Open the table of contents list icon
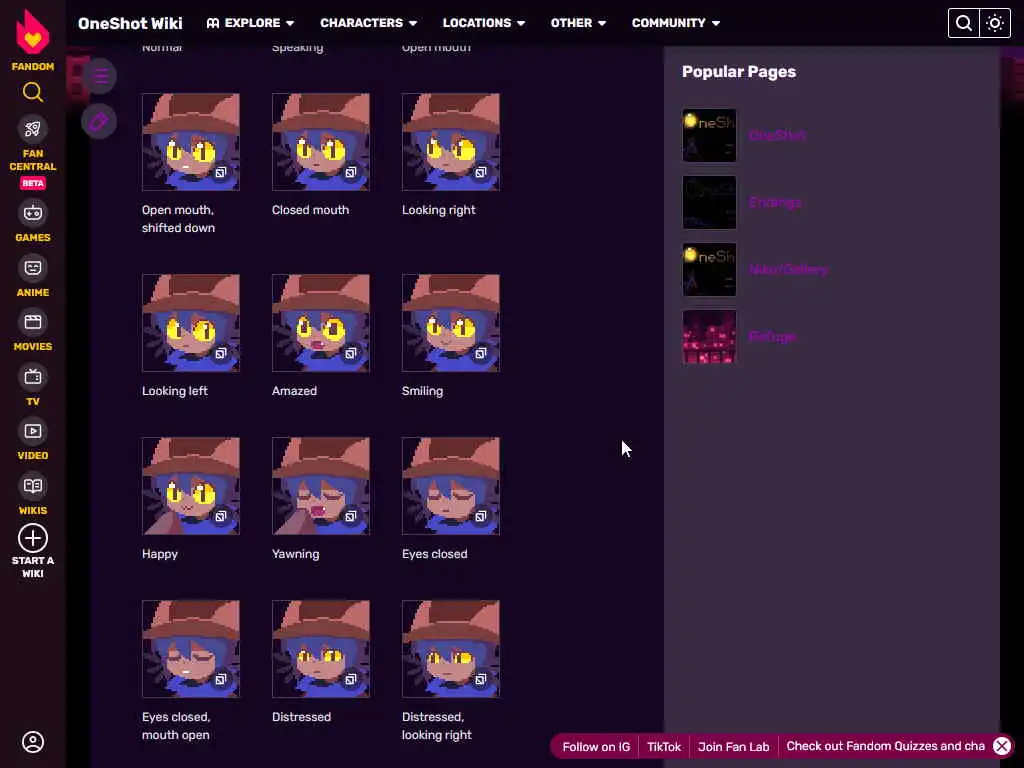The width and height of the screenshot is (1024, 768). click(x=99, y=76)
